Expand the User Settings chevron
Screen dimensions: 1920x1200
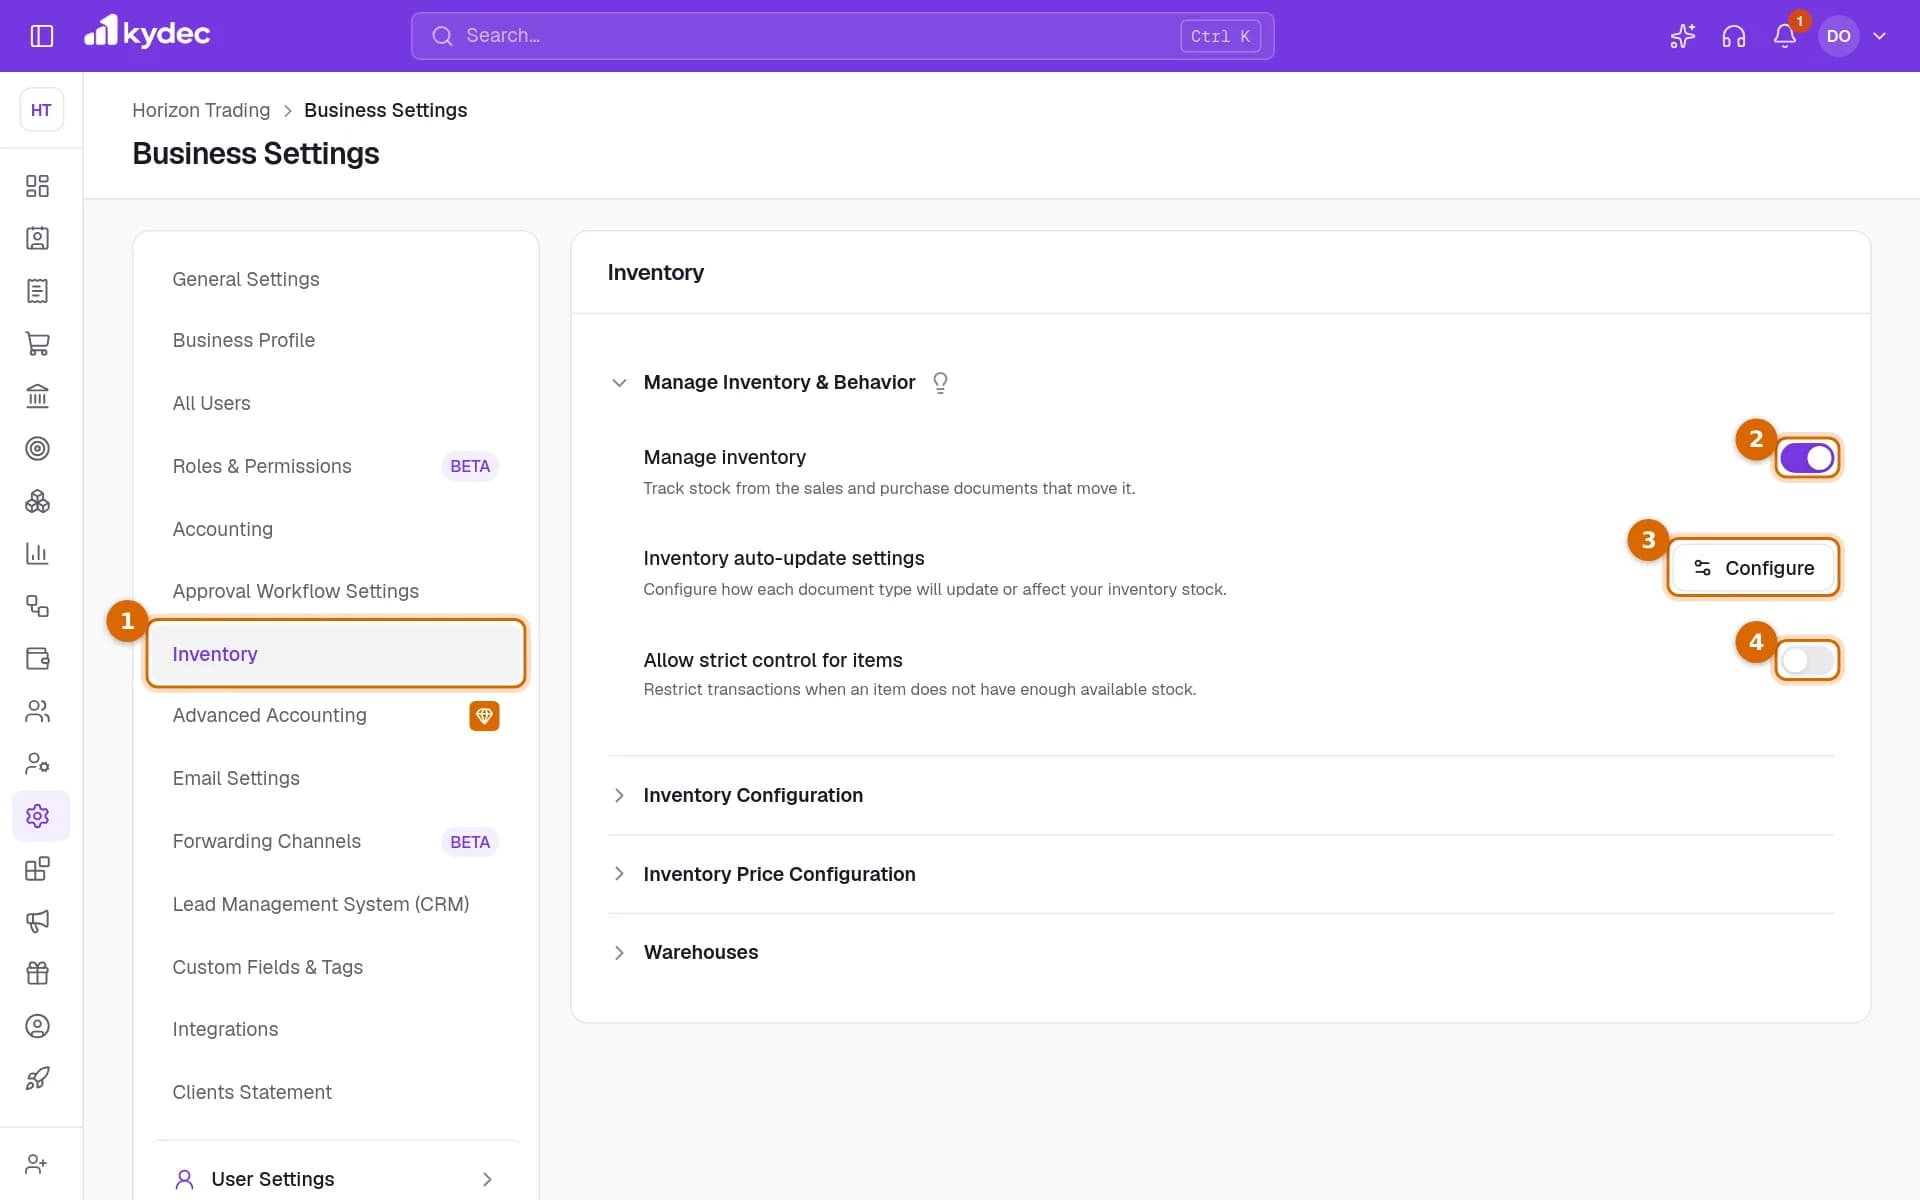(x=487, y=1180)
